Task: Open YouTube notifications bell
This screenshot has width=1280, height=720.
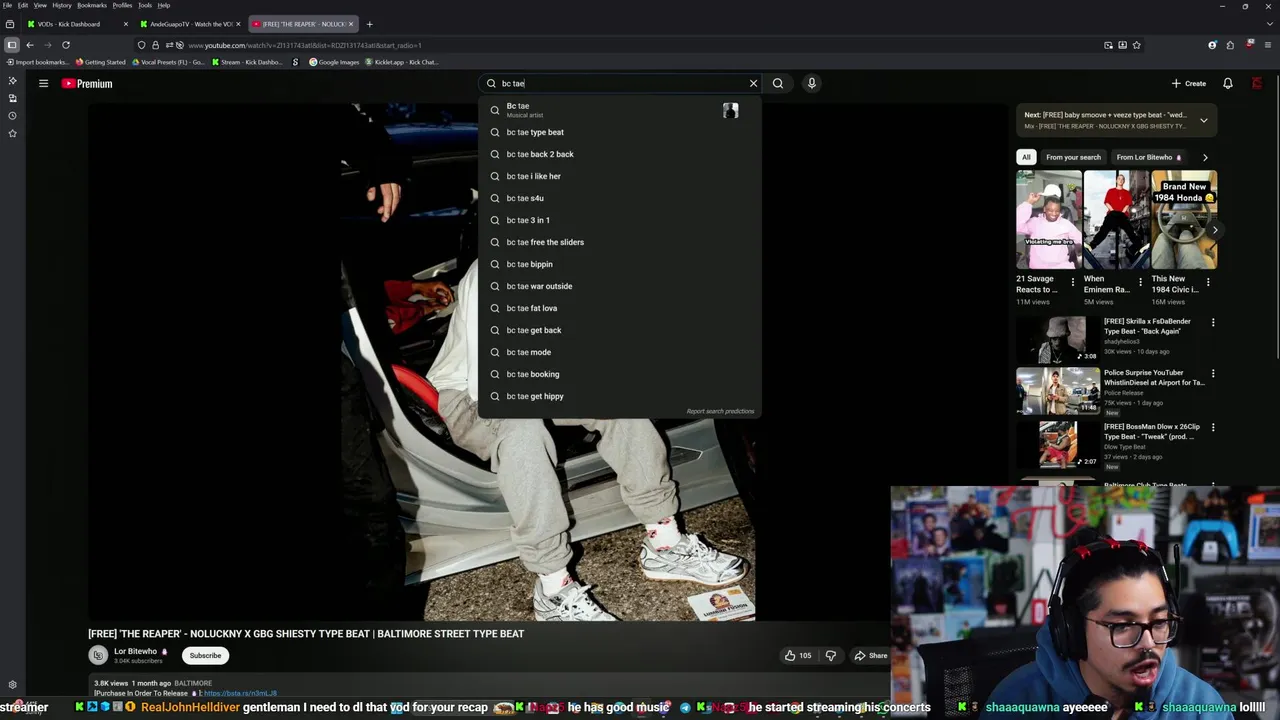Action: tap(1228, 83)
